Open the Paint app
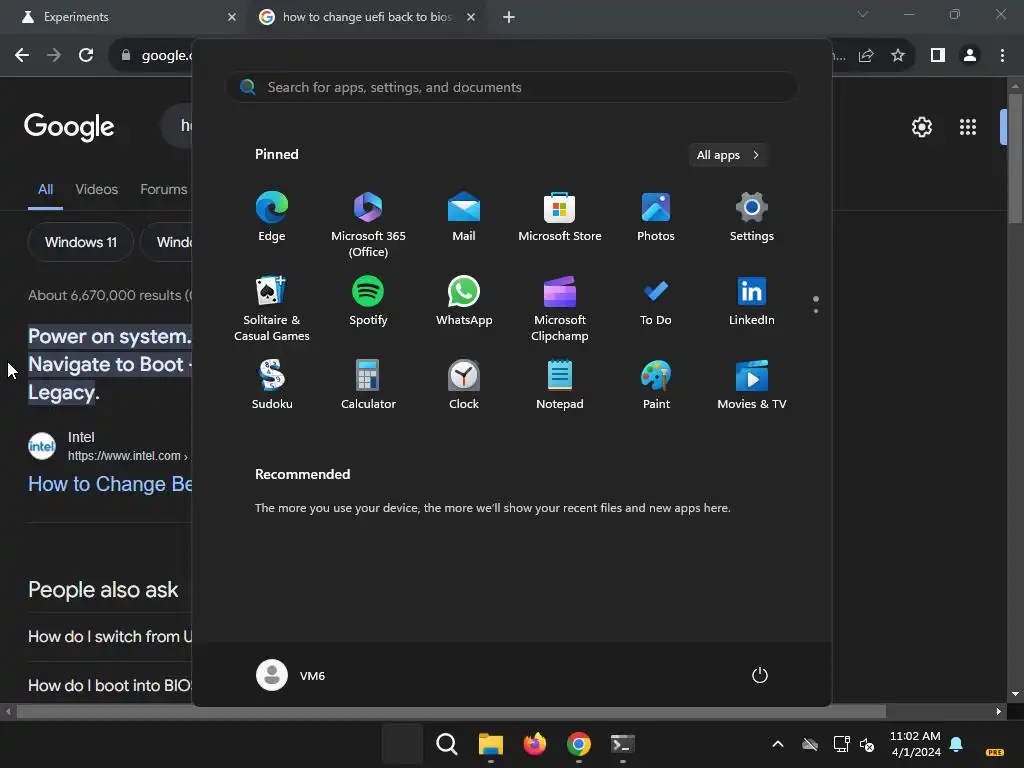This screenshot has width=1024, height=768. (x=656, y=385)
